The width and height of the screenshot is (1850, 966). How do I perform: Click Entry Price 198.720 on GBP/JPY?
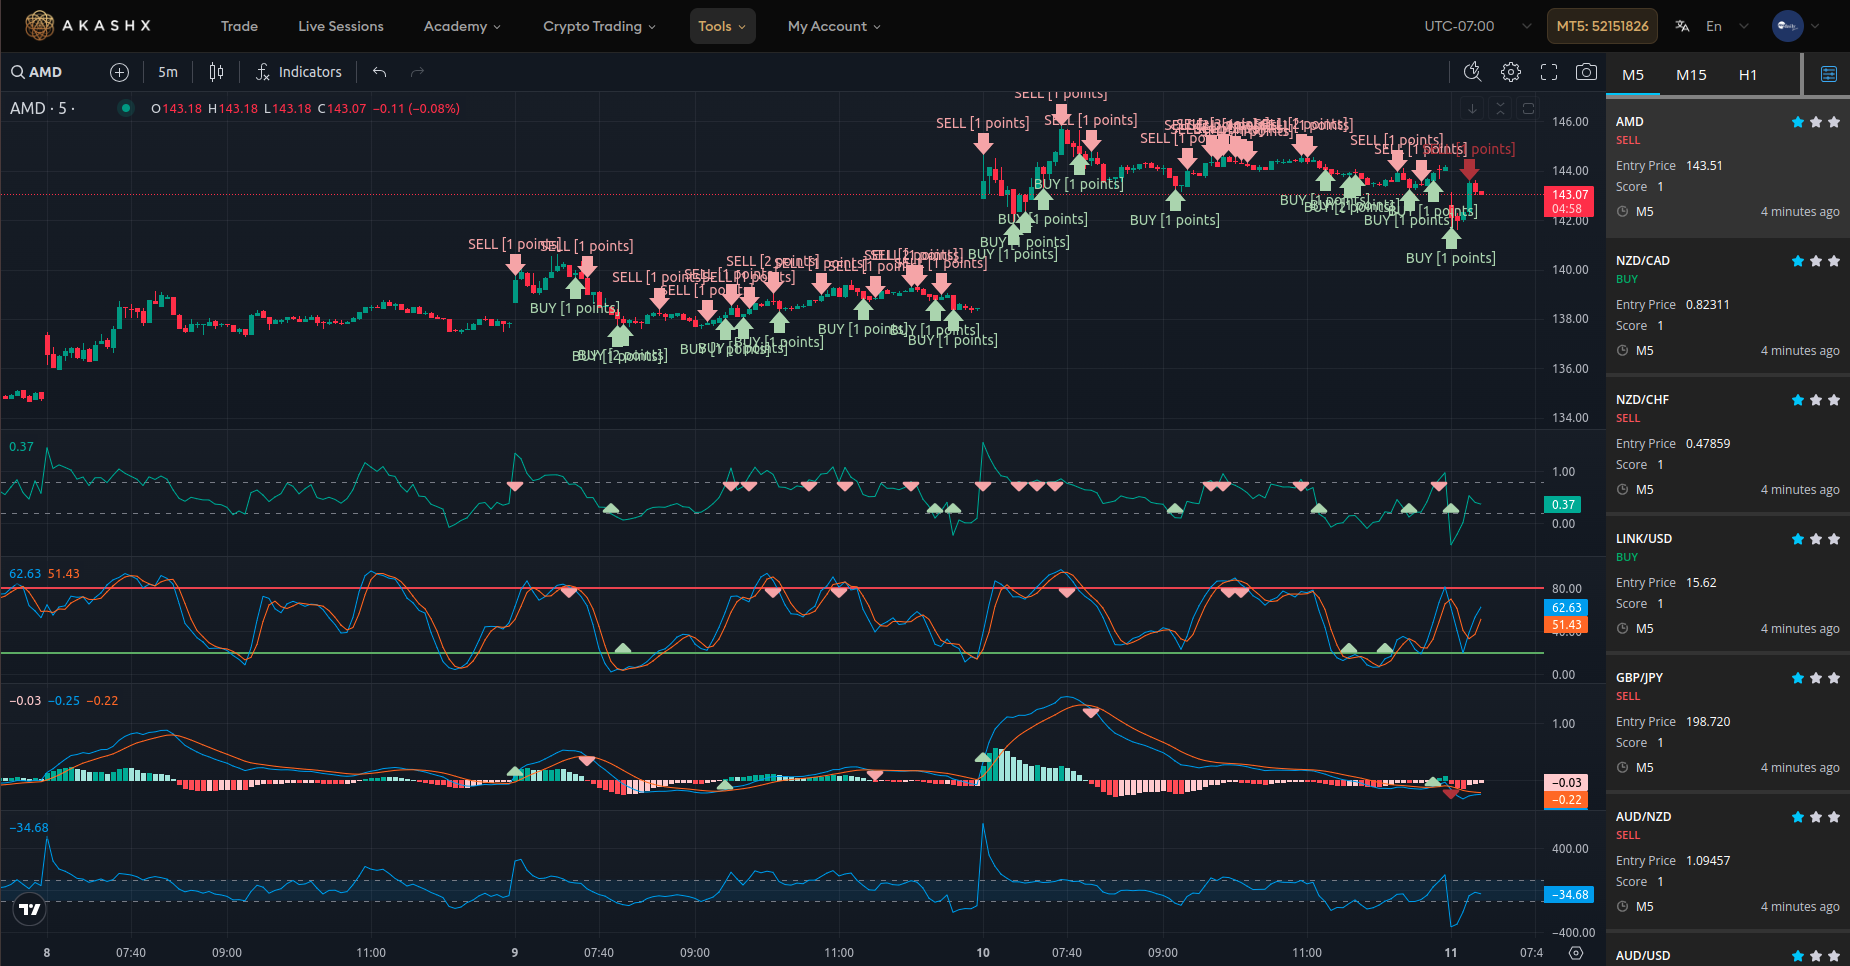1673,722
